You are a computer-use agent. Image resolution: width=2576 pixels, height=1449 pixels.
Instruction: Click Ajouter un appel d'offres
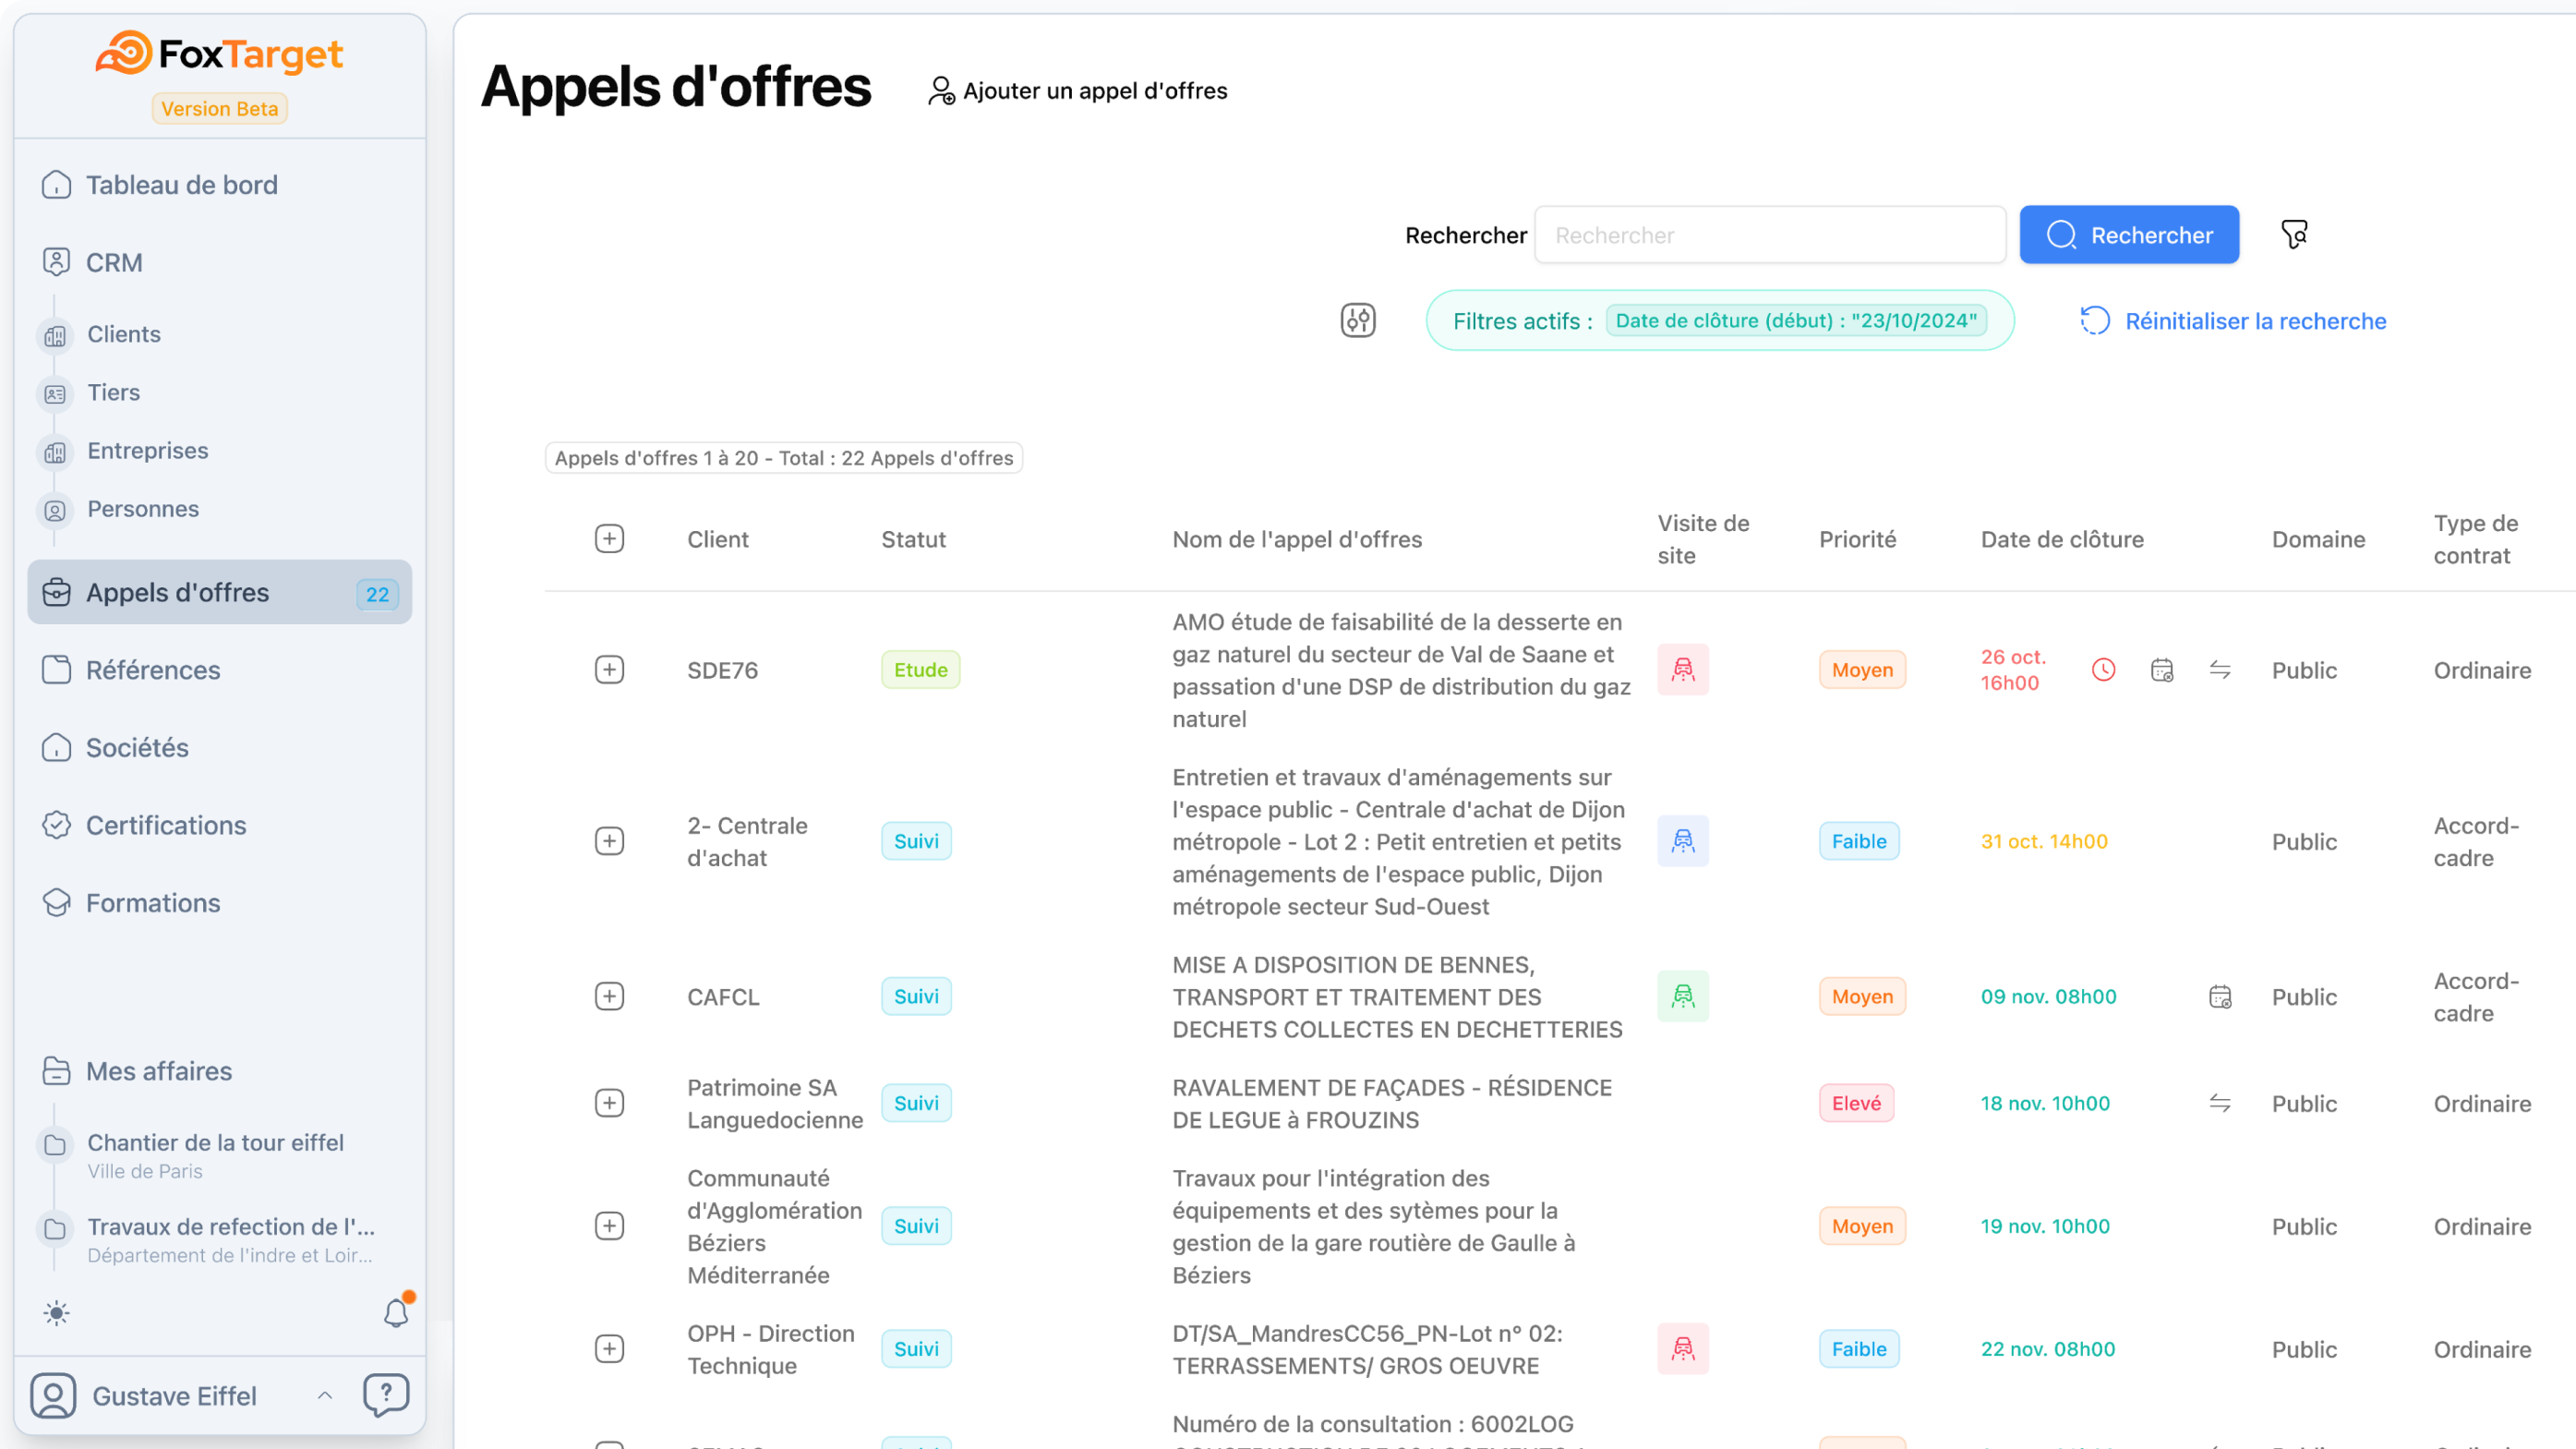pos(1077,91)
